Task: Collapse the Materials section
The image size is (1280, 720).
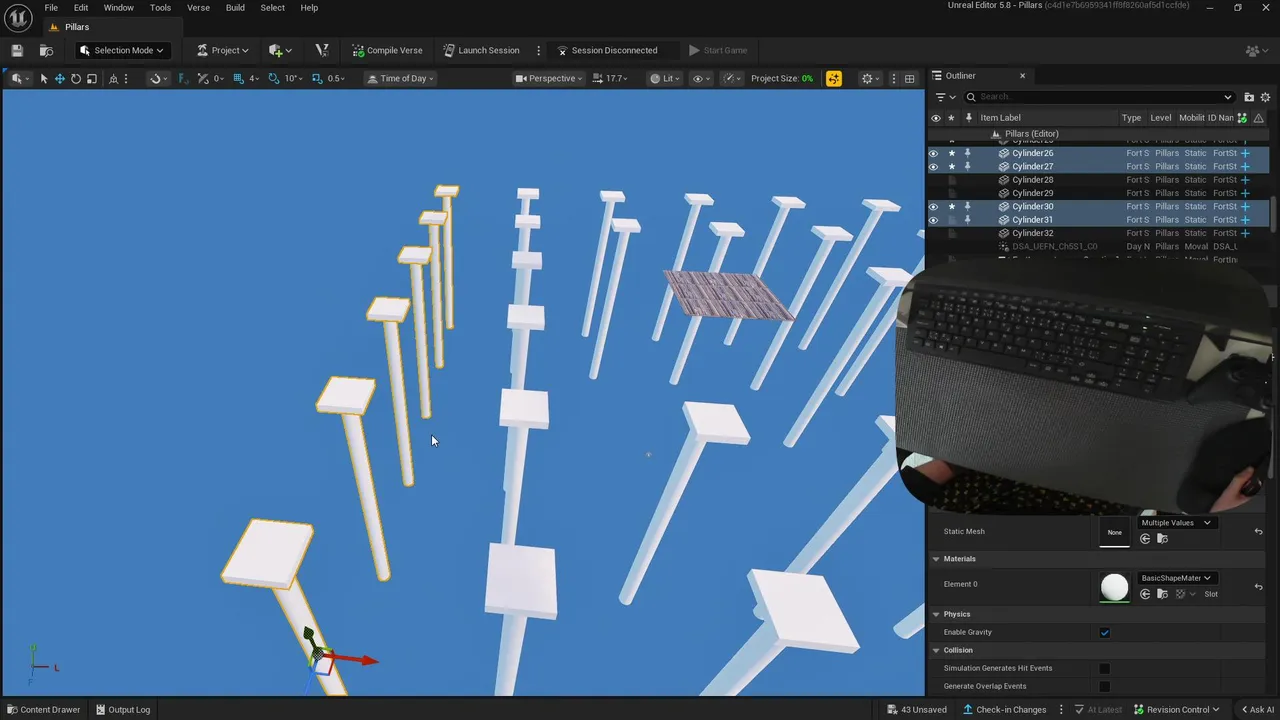Action: 936,559
